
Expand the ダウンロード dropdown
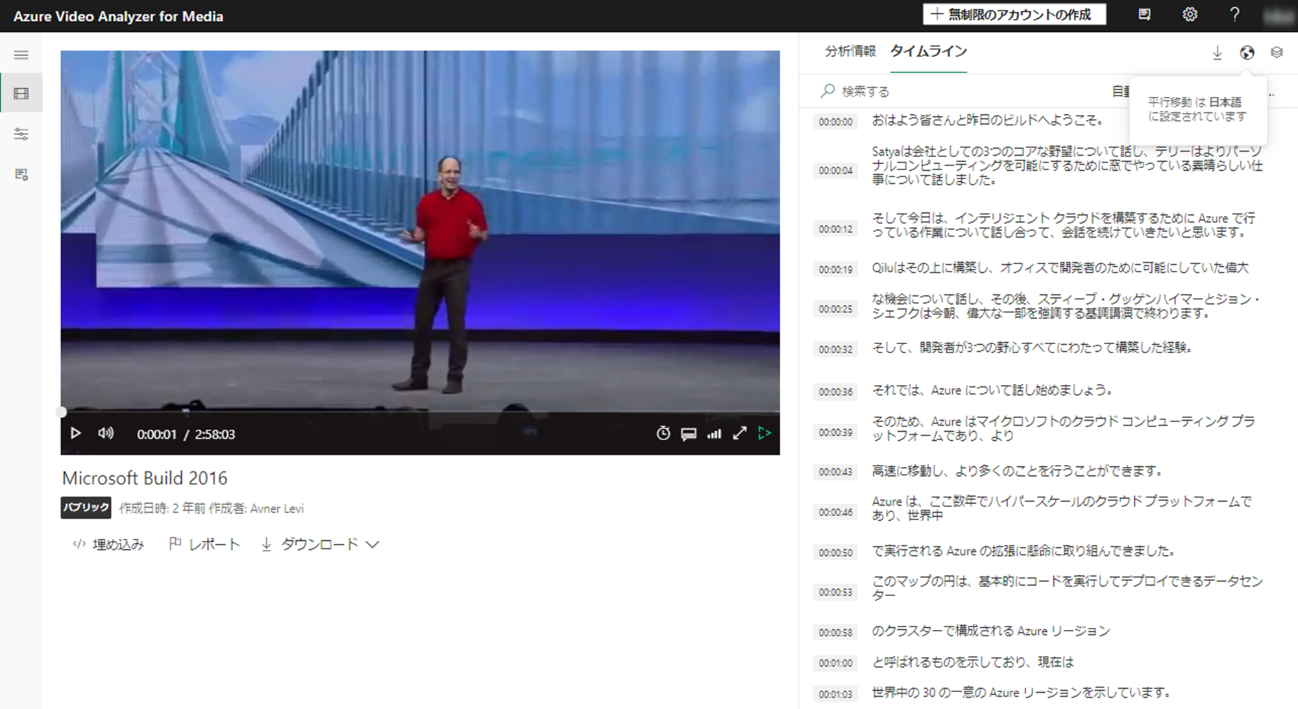(320, 545)
